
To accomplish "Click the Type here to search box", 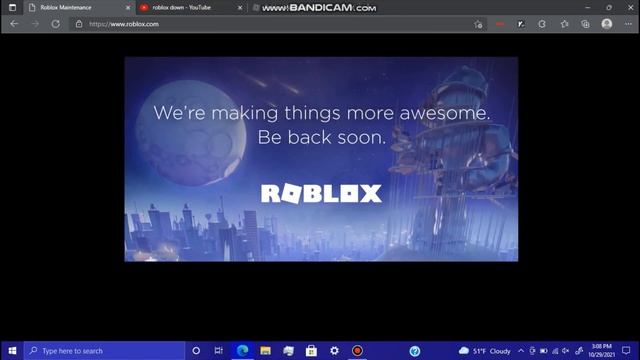I will 104,351.
